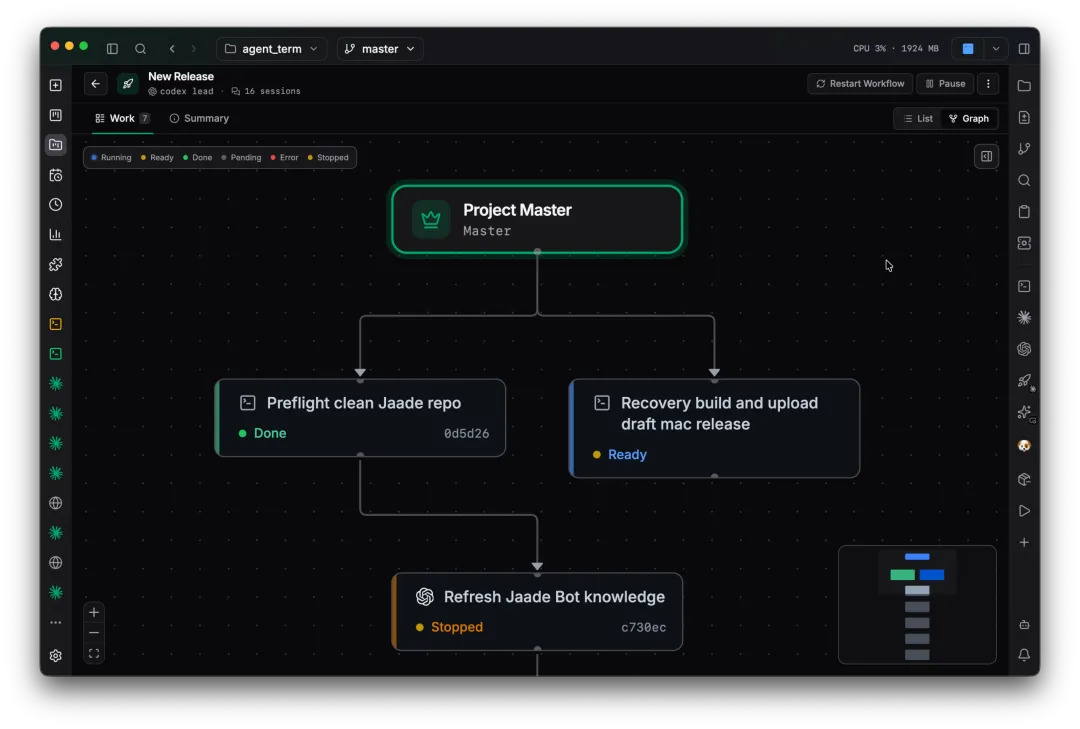Click the Error legend entry
The image size is (1080, 729).
click(284, 158)
